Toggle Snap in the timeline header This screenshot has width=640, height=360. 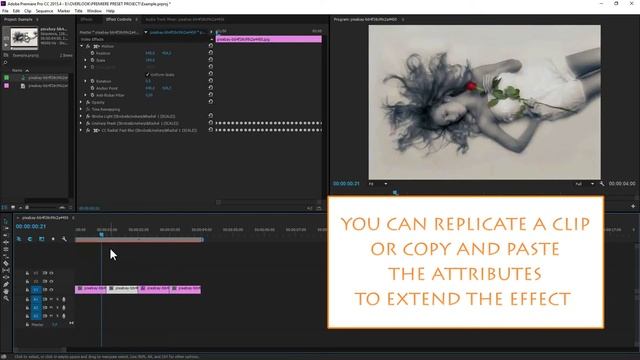tap(30, 239)
